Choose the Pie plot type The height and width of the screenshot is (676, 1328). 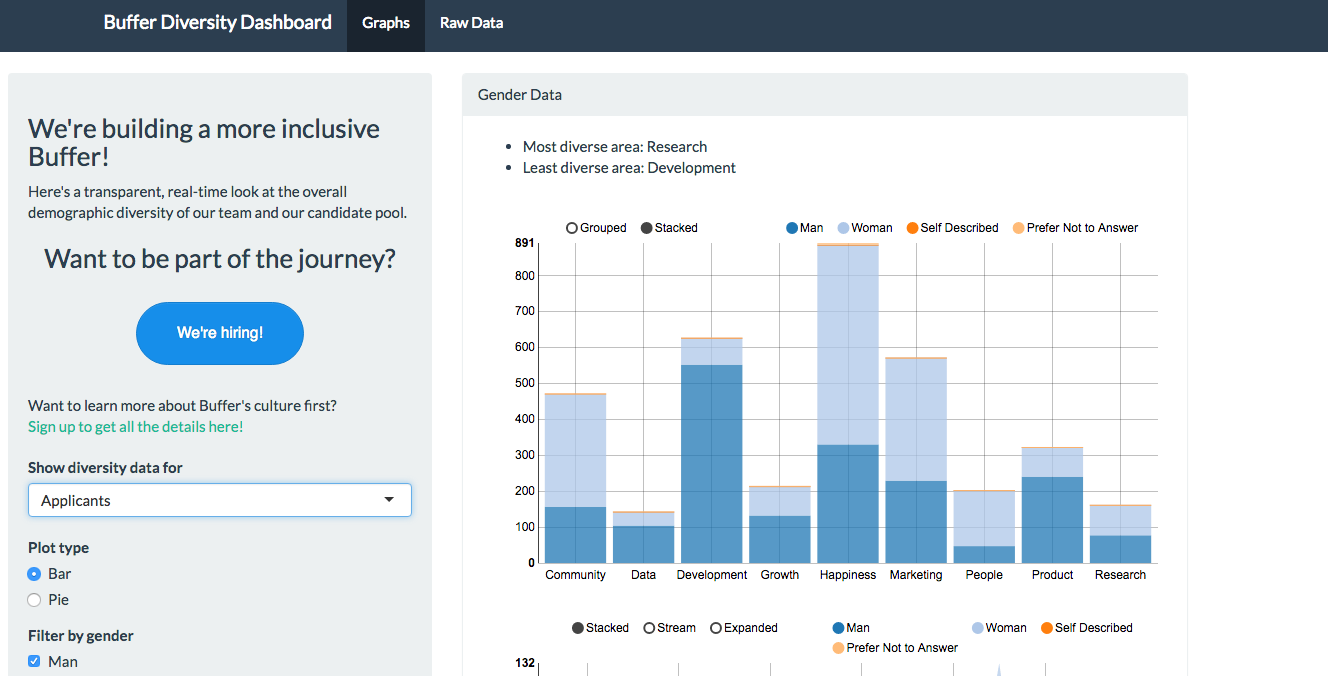point(34,600)
